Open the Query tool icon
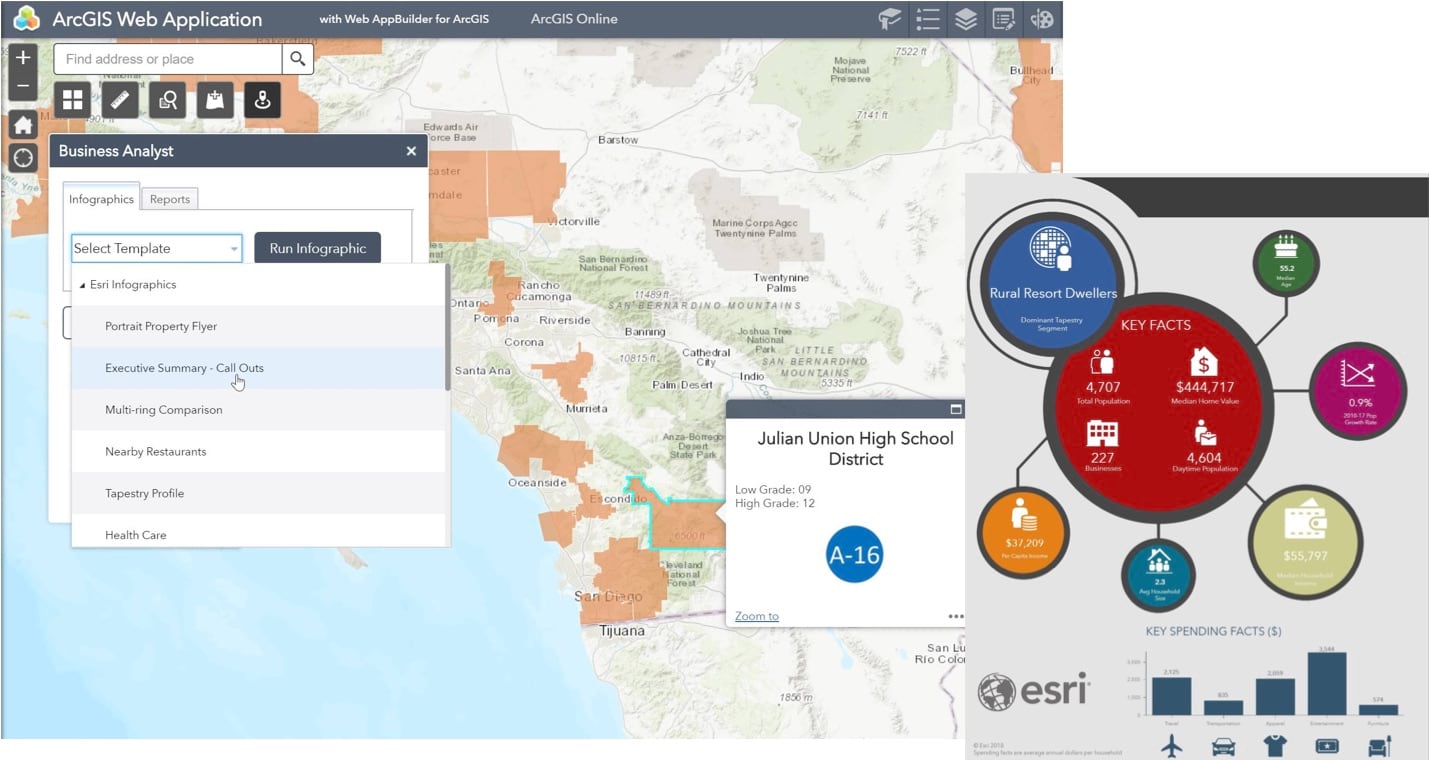 tap(167, 99)
